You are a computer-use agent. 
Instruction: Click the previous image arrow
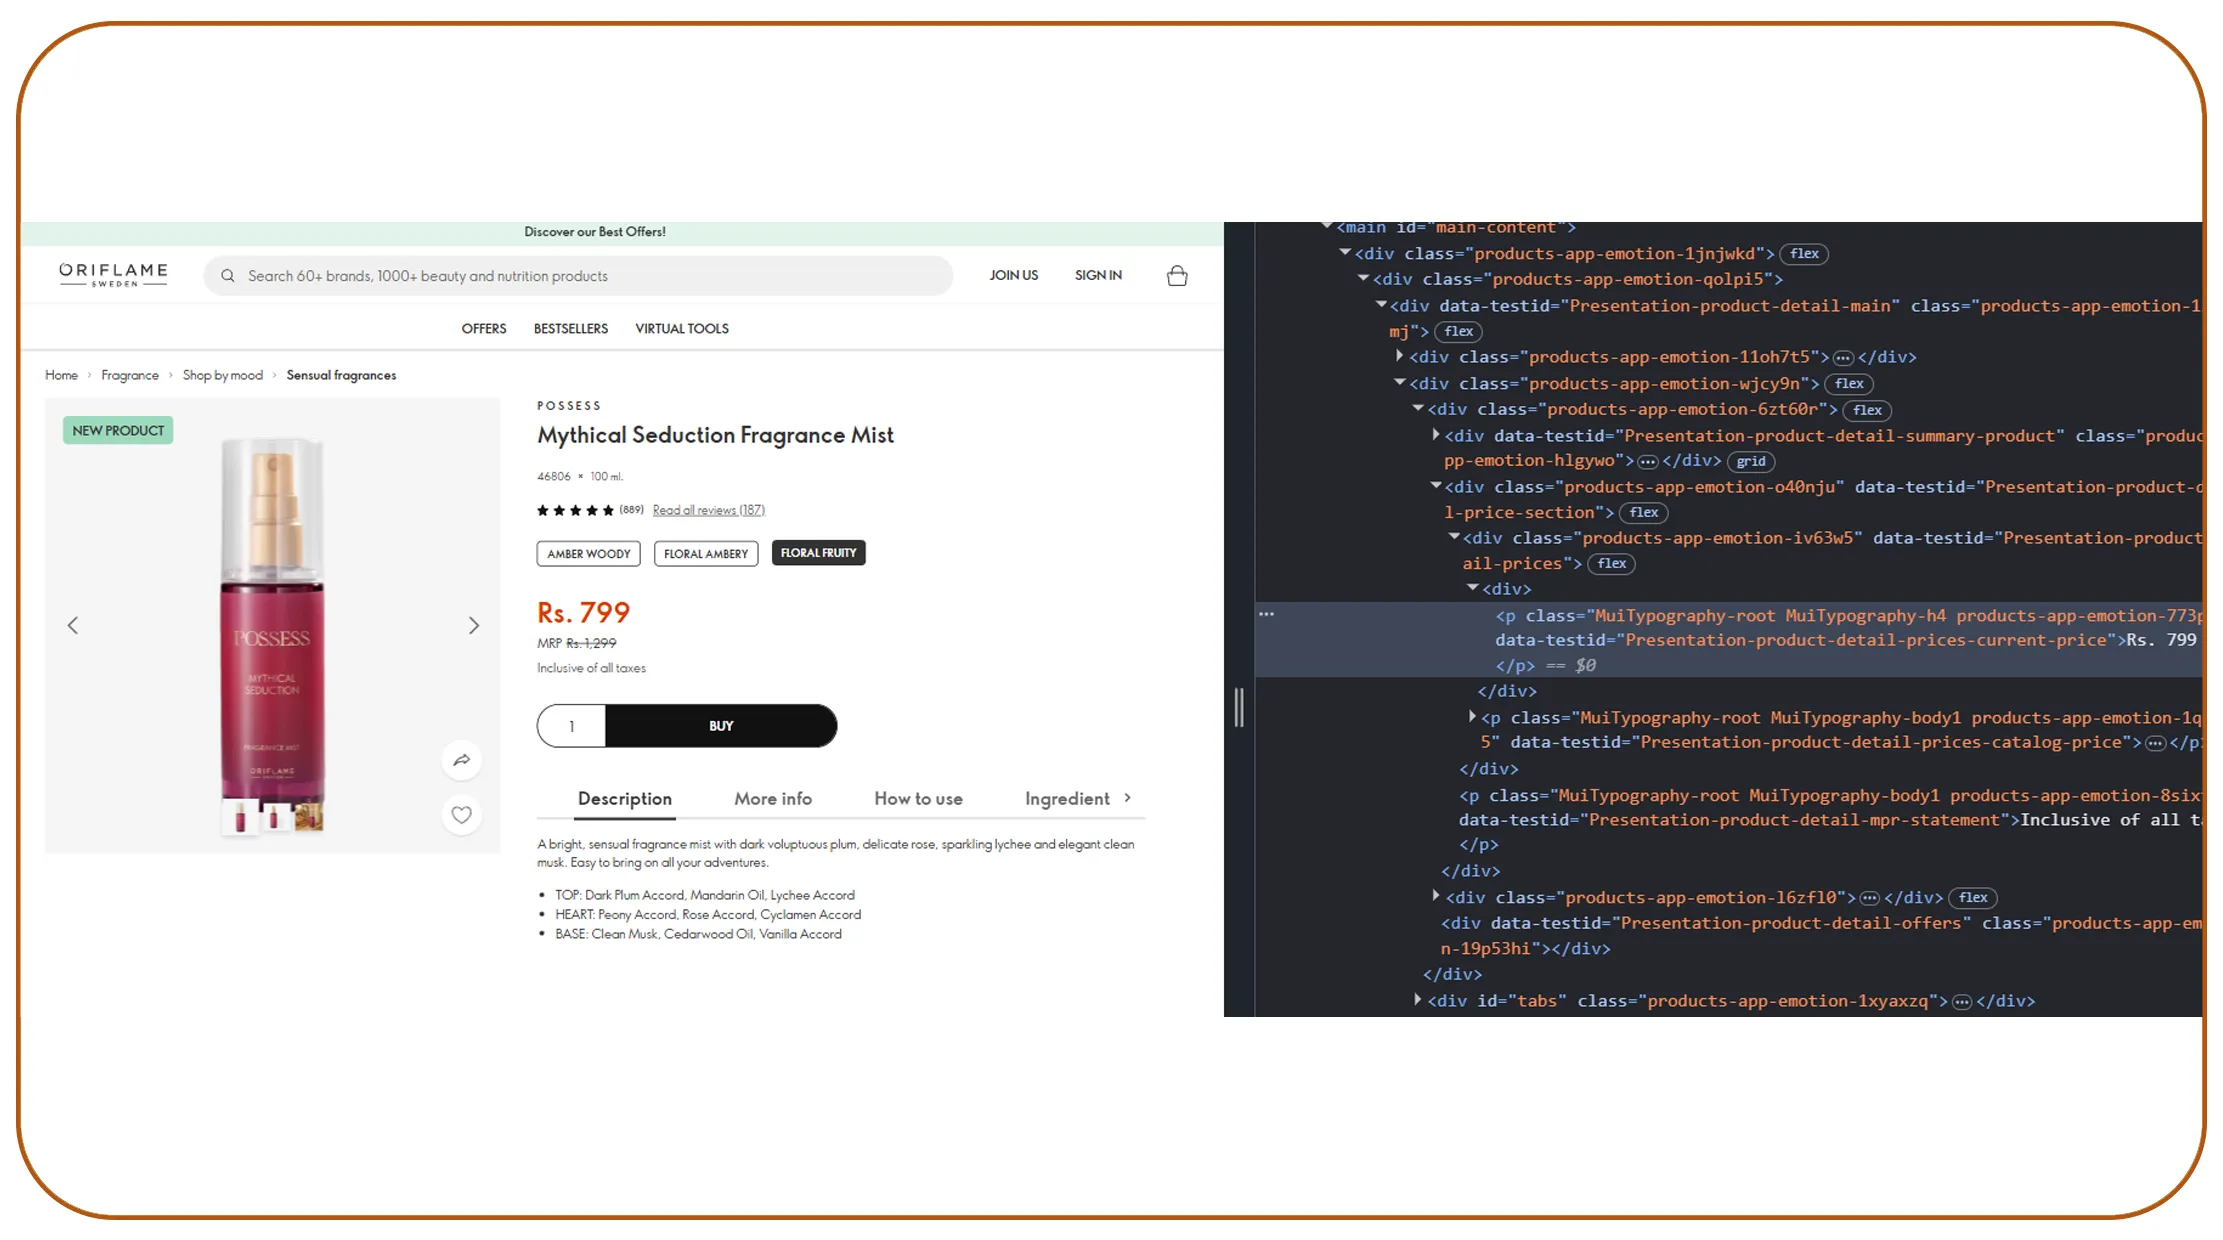(72, 625)
